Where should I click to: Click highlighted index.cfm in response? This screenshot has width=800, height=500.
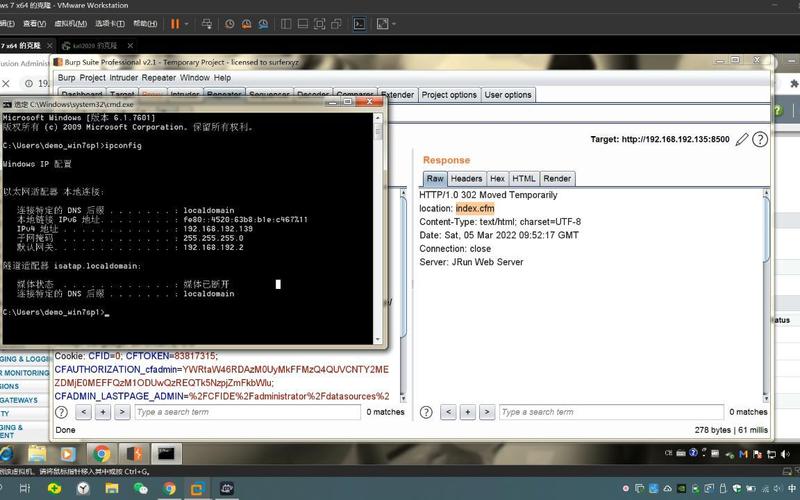click(x=475, y=208)
